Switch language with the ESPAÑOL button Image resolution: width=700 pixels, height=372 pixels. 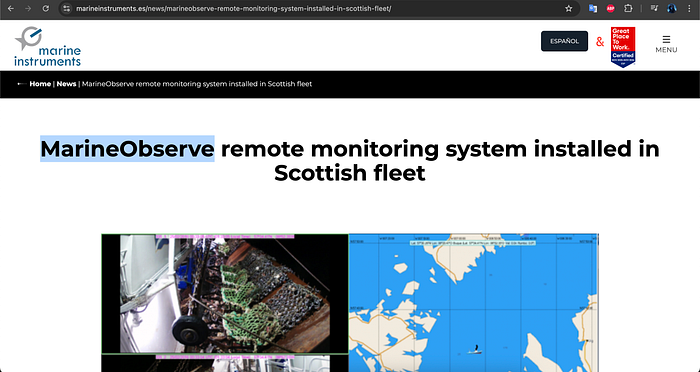click(x=564, y=41)
